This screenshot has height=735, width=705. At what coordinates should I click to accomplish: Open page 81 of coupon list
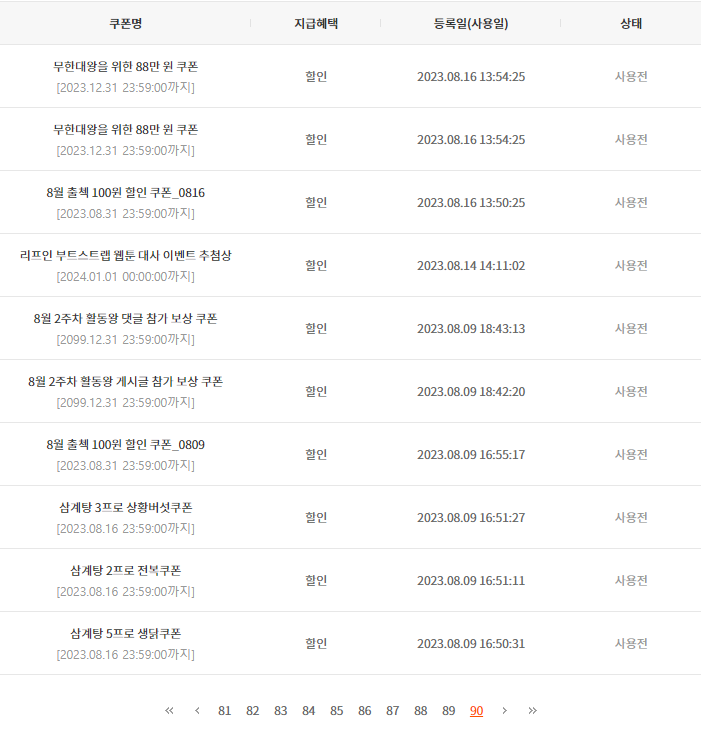click(x=224, y=711)
